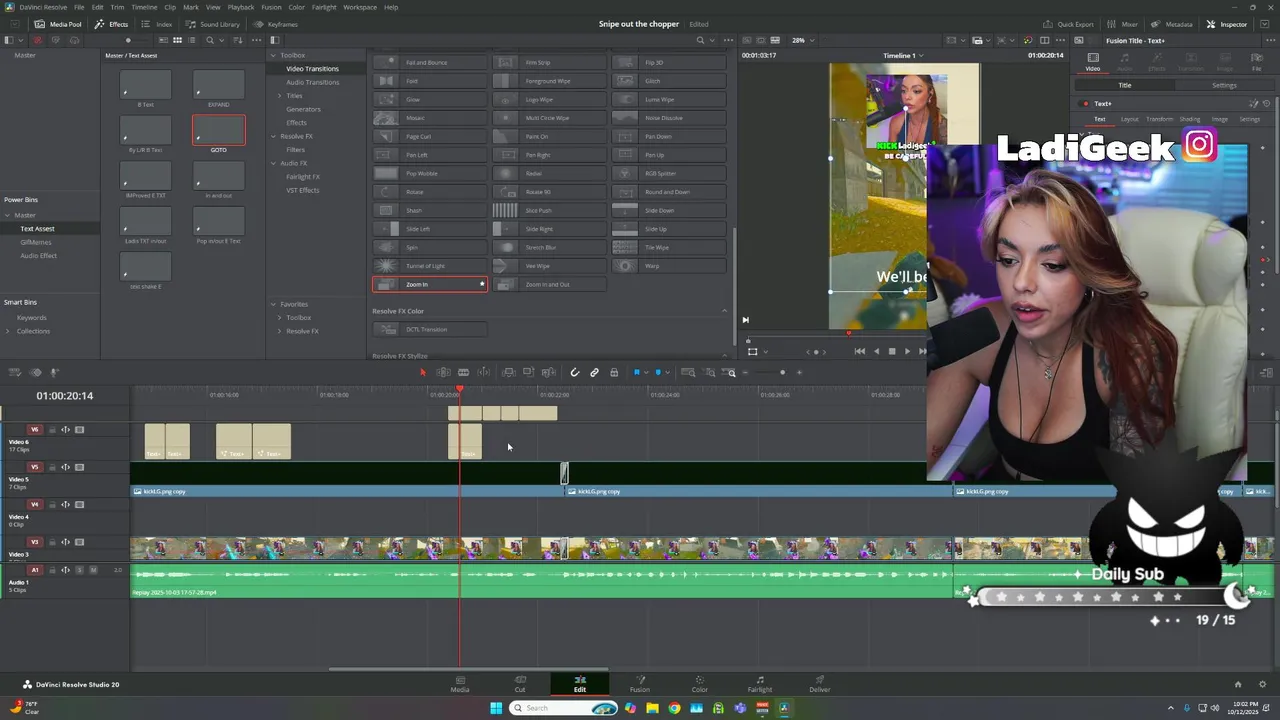
Task: Step back with the viewer reverse button
Action: [x=877, y=351]
